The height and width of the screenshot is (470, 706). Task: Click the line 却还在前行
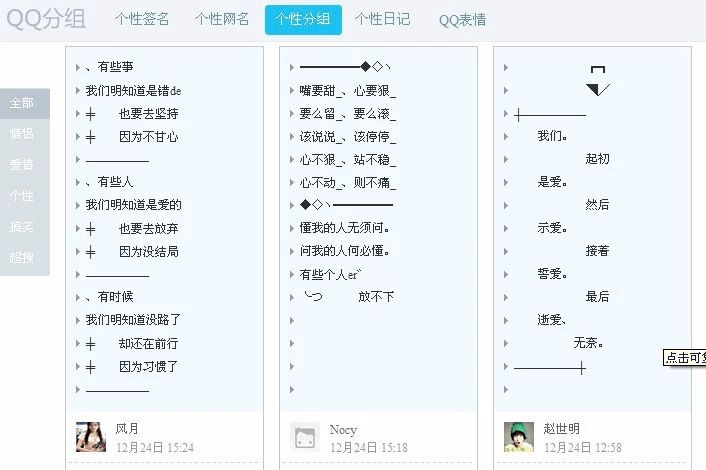(x=149, y=343)
